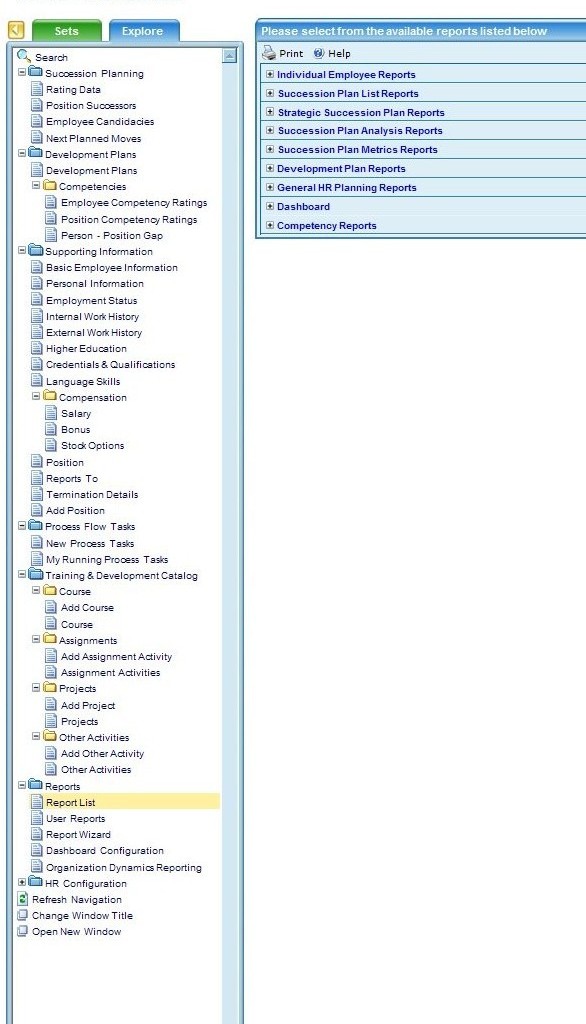Click the Change Window Title icon
Screen dimensions: 586x1024
pos(23,915)
